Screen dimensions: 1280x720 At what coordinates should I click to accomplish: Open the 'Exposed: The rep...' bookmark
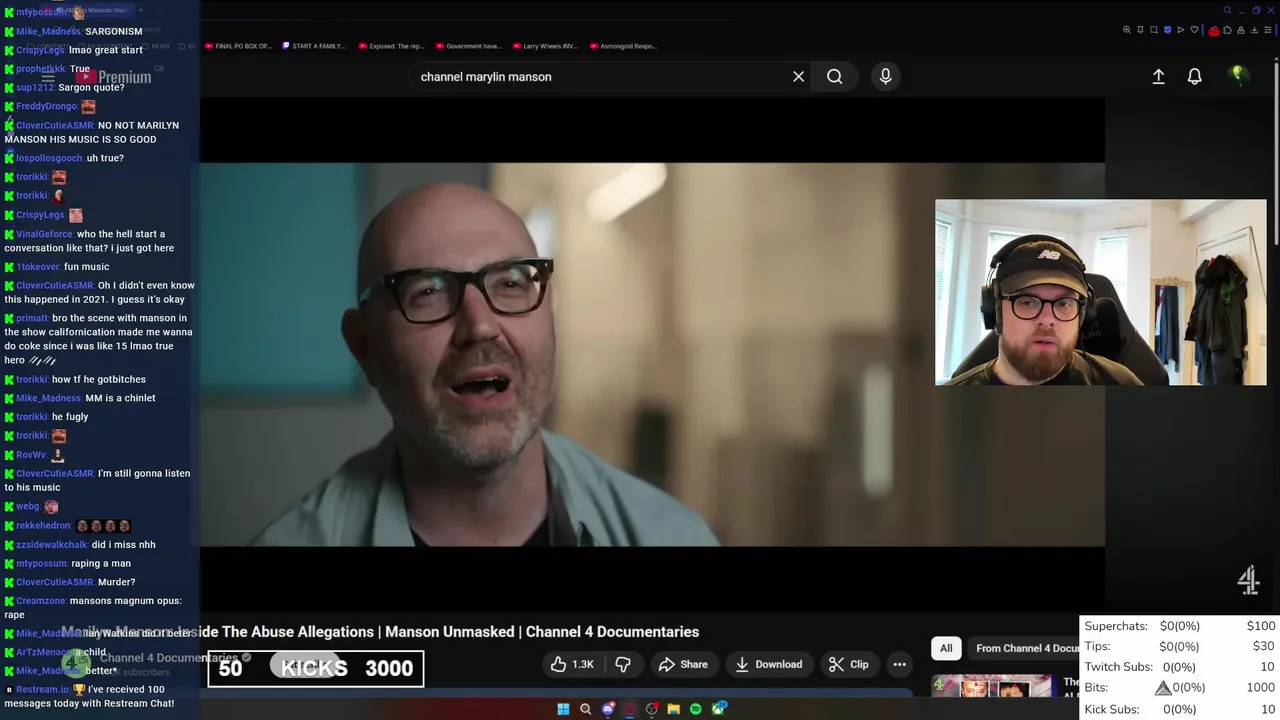(391, 46)
